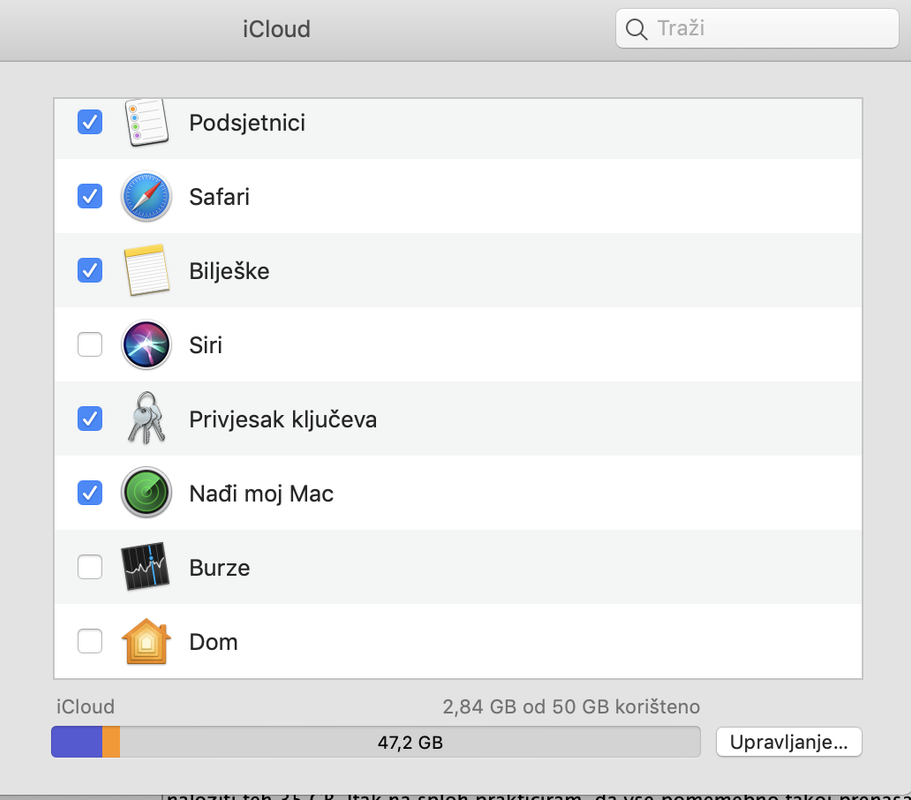The width and height of the screenshot is (911, 800).
Task: Click the Siri icon
Action: [x=146, y=345]
